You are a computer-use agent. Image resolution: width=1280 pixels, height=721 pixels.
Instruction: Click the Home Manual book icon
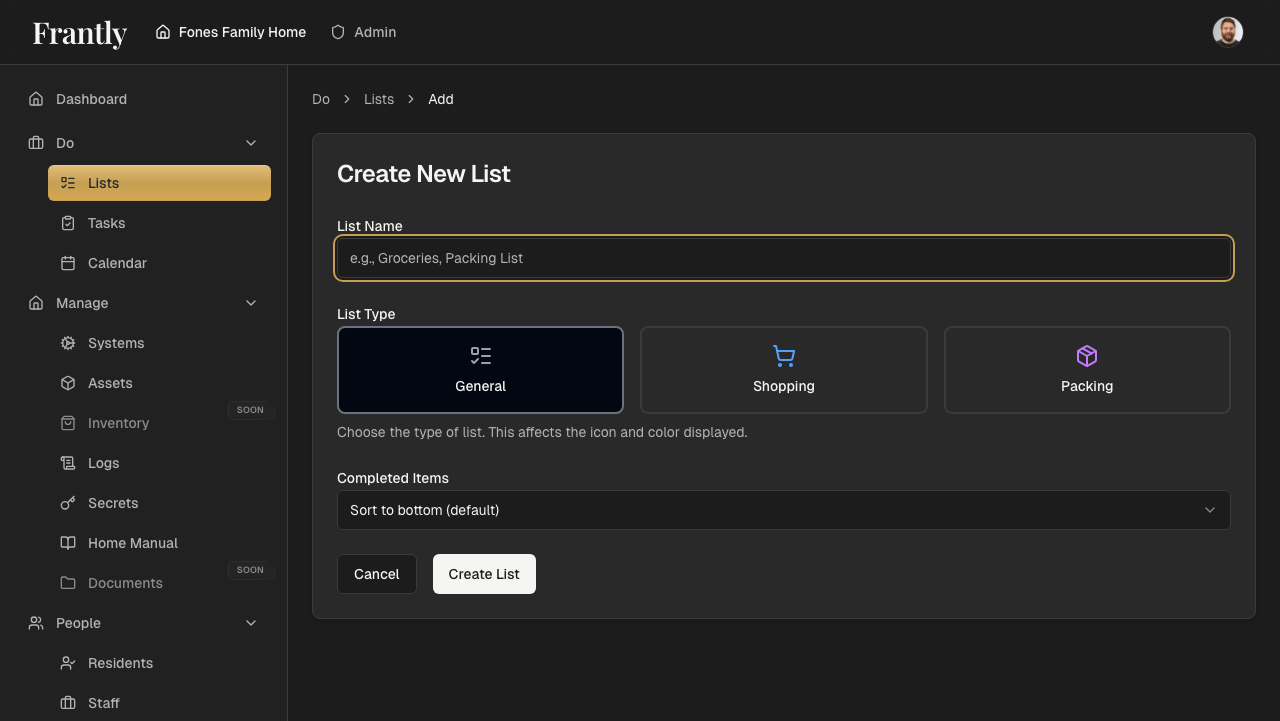tap(67, 543)
